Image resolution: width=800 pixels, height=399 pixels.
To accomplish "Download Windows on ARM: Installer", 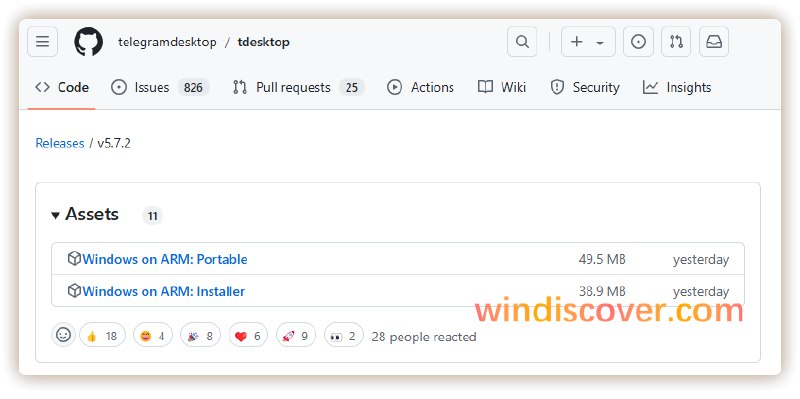I will click(x=164, y=291).
